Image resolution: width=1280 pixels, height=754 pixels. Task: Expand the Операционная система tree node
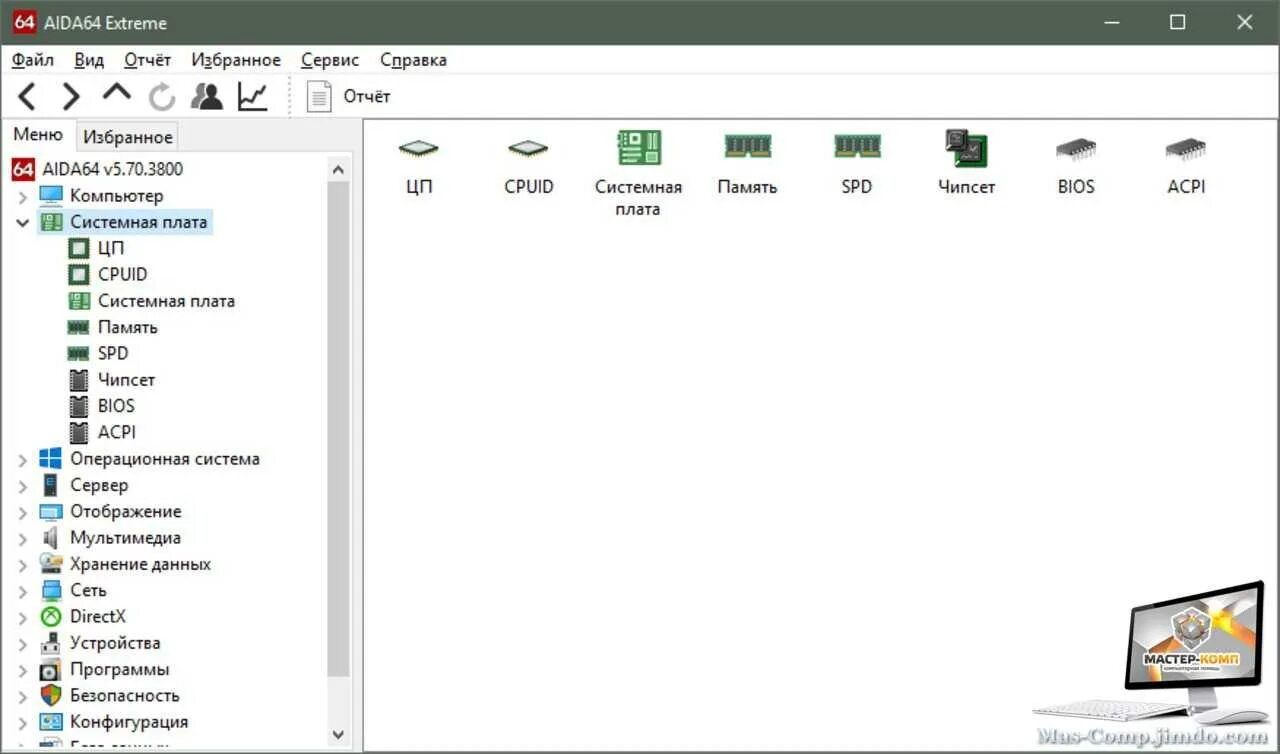[x=22, y=459]
